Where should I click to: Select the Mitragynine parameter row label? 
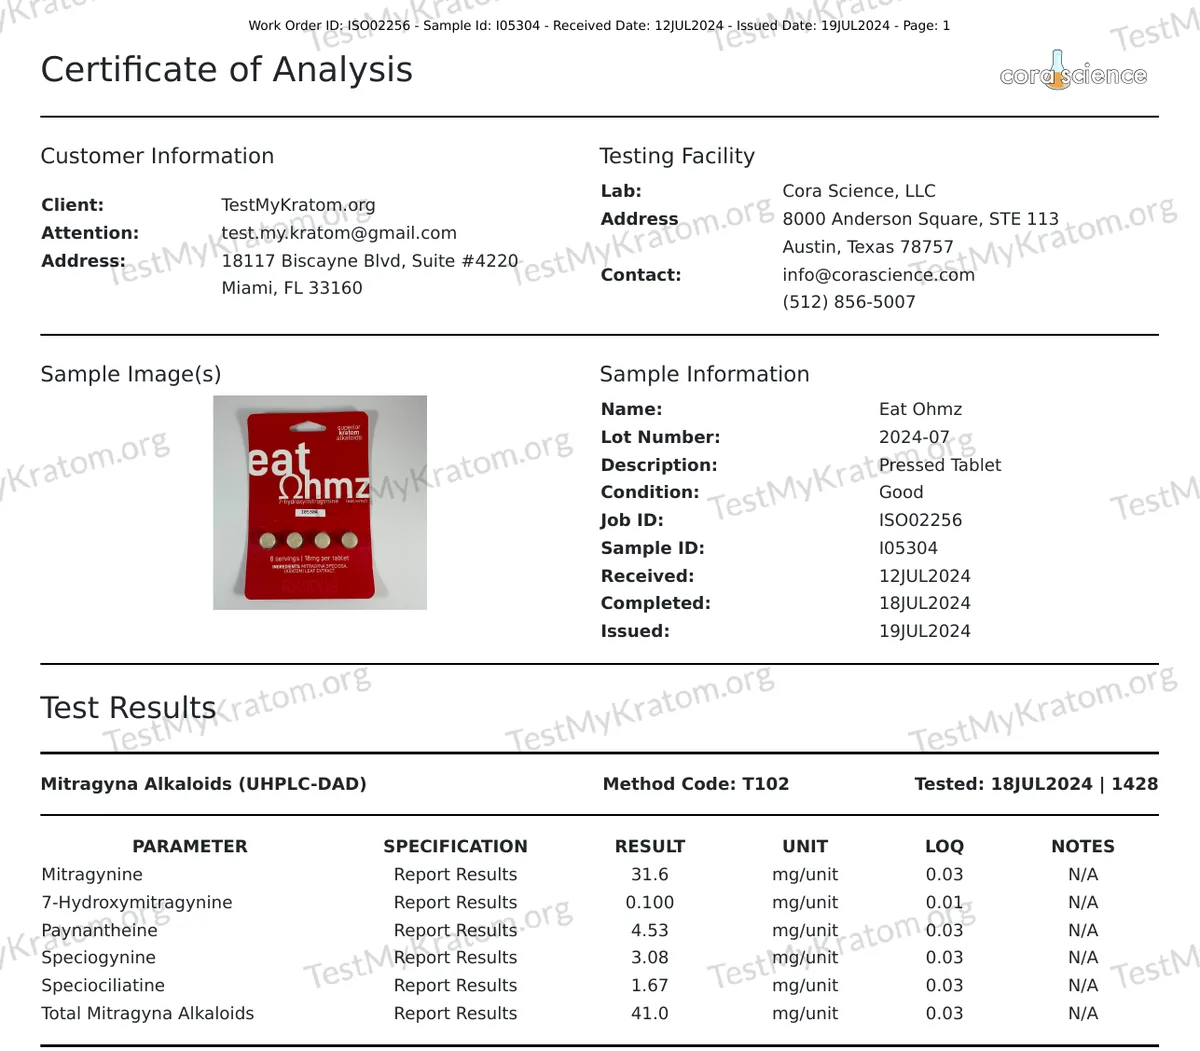pos(92,874)
